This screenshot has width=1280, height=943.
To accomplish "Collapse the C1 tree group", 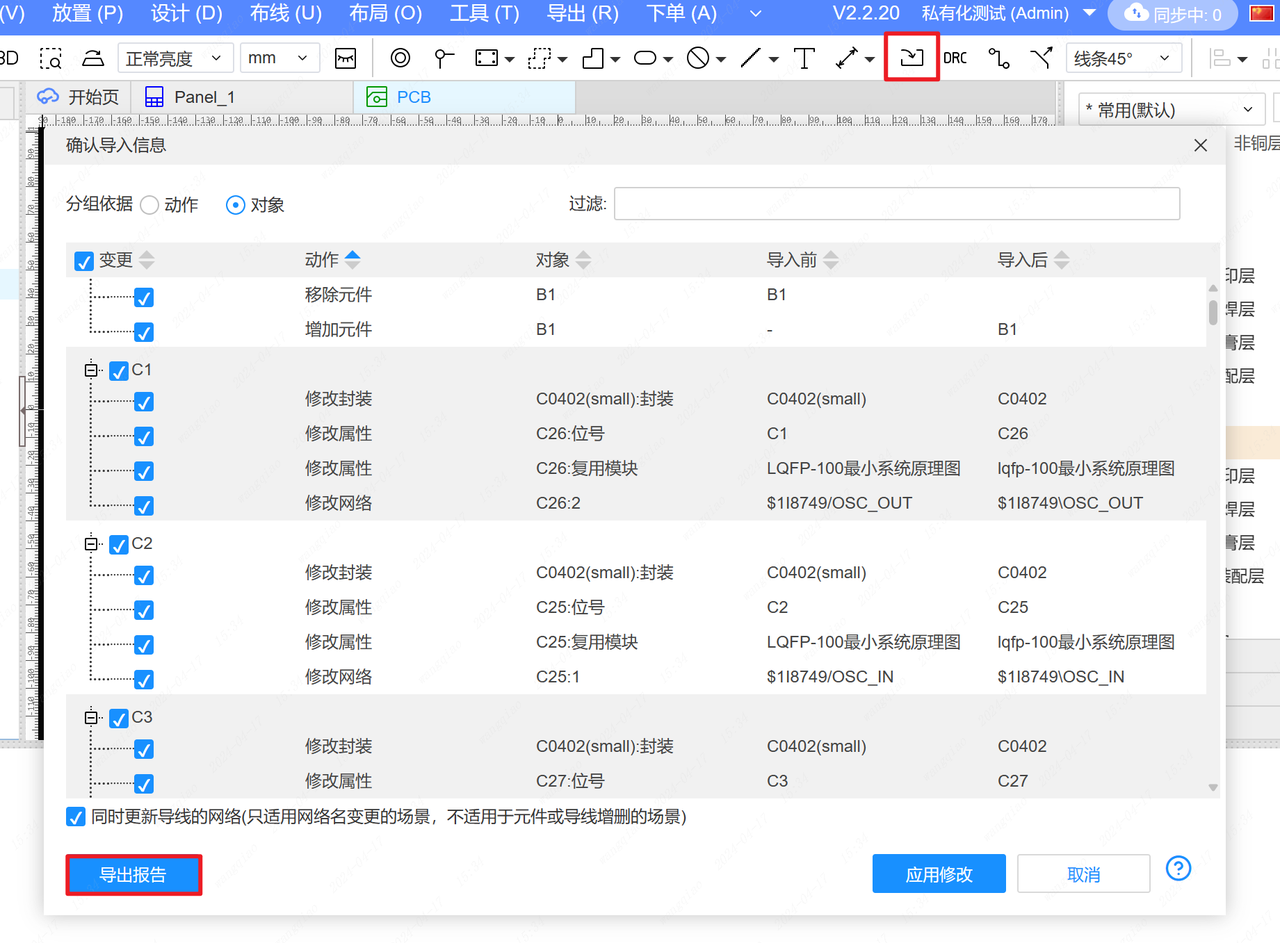I will pyautogui.click(x=93, y=370).
